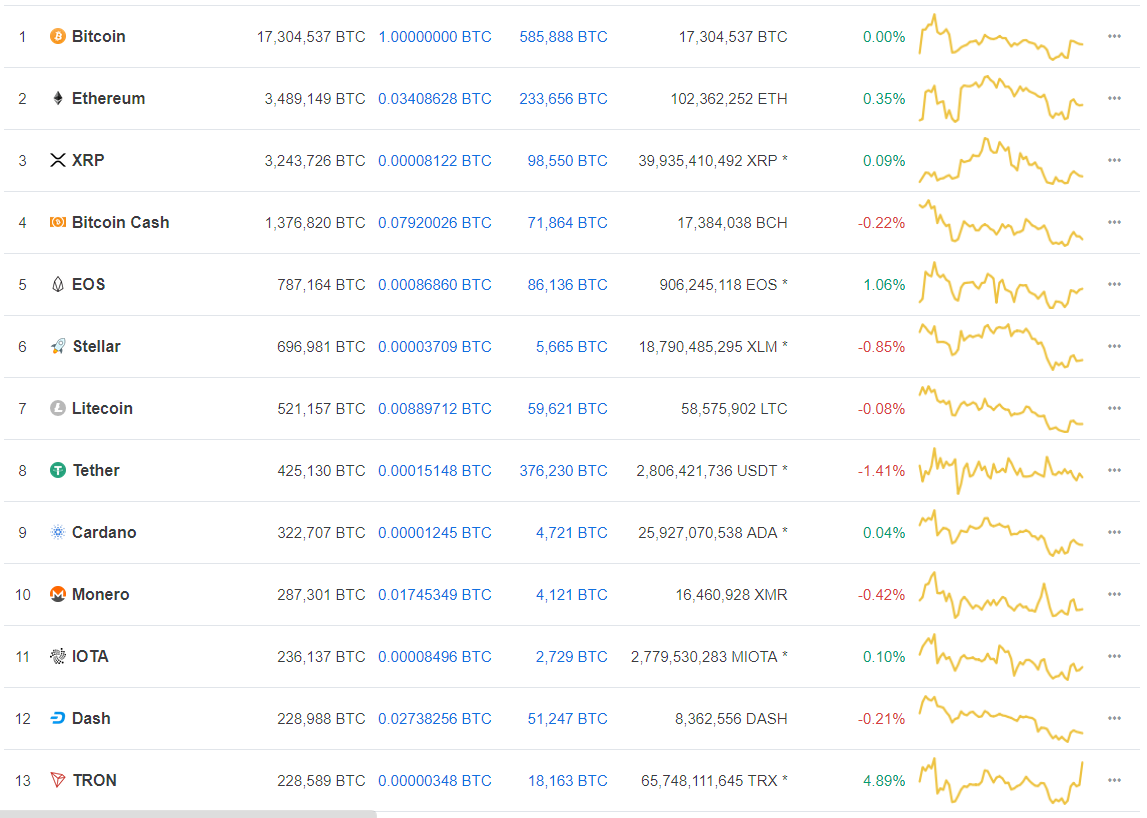1147x818 pixels.
Task: Click Ethereum price 0.03408628 BTC
Action: pos(434,99)
